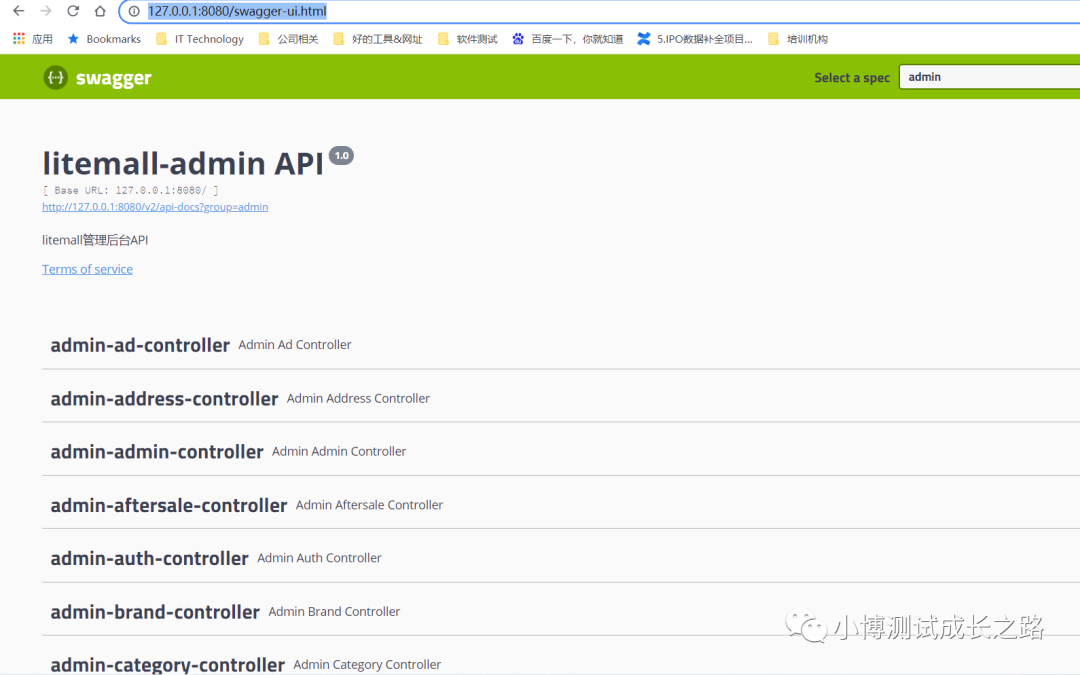Expand admin-category-controller section

561,663
